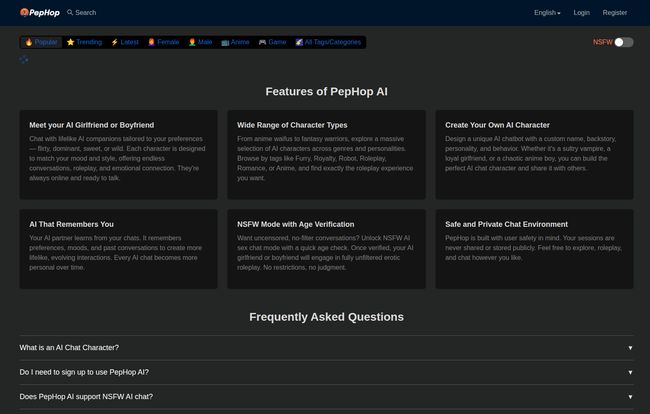Select the Female tab
The height and width of the screenshot is (414, 650).
pos(164,42)
